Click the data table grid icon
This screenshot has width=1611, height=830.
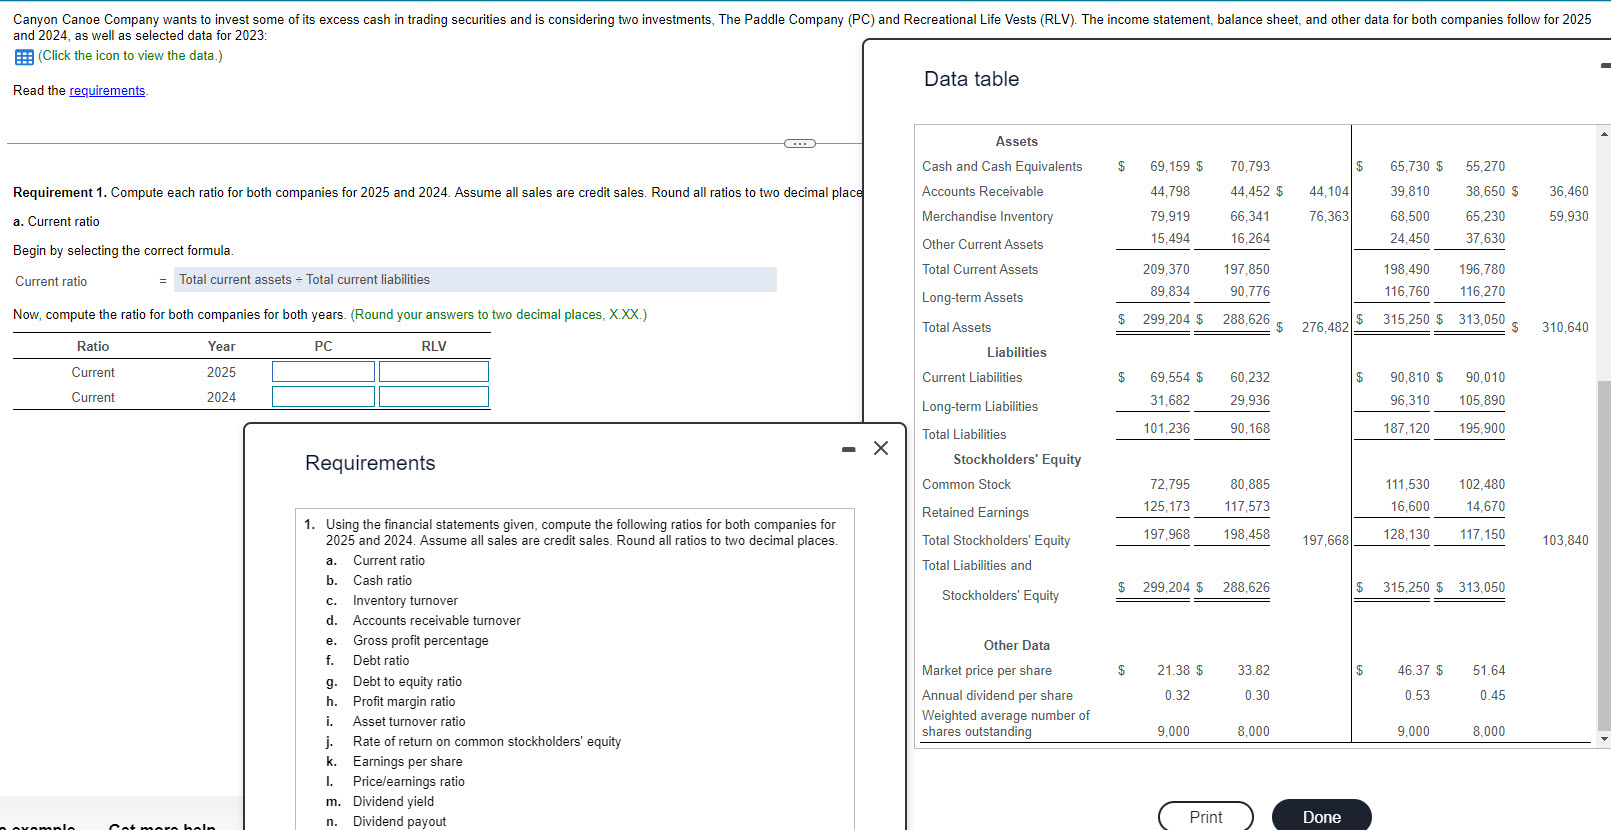24,57
